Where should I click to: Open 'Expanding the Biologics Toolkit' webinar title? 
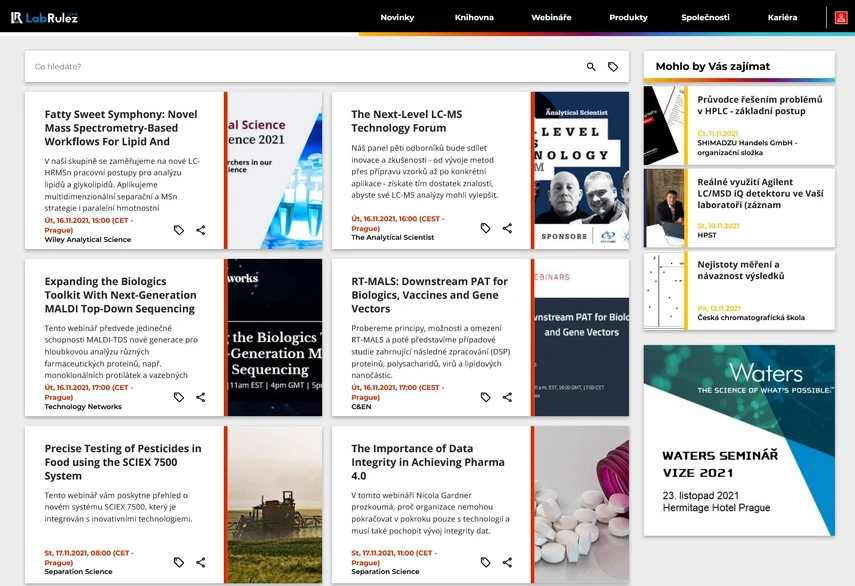(121, 295)
